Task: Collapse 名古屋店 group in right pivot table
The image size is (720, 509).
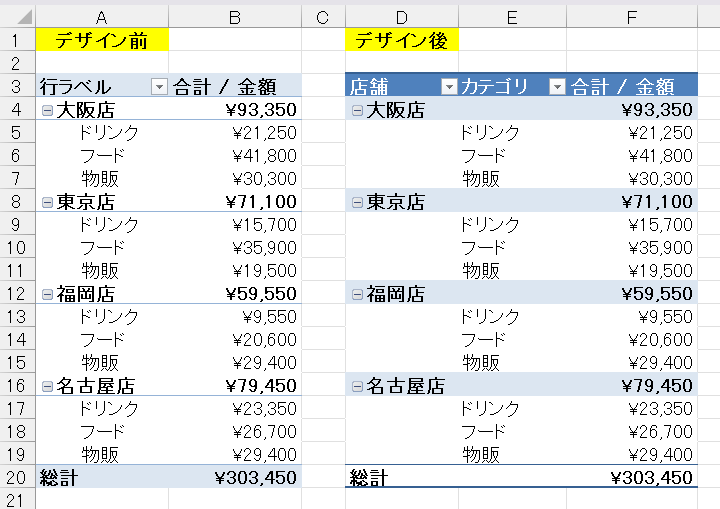Action: [x=357, y=386]
